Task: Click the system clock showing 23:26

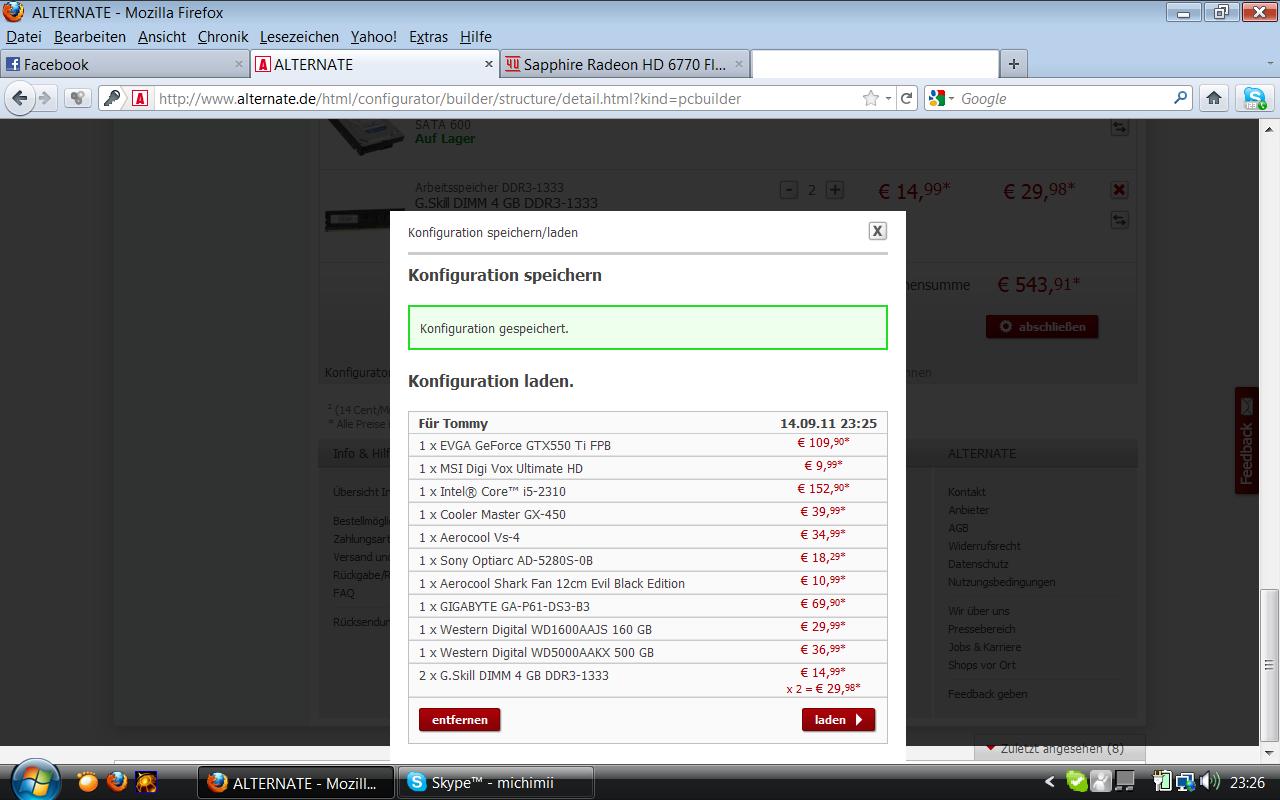Action: click(1247, 783)
